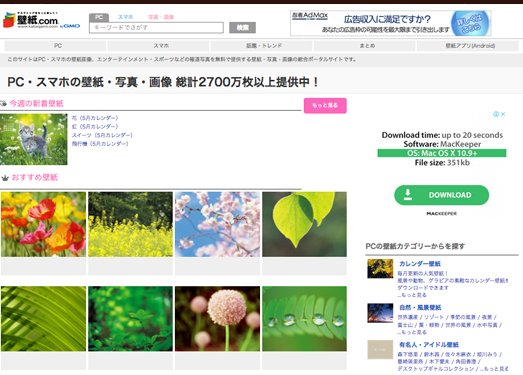Click the pink もっと見る button

pyautogui.click(x=325, y=105)
